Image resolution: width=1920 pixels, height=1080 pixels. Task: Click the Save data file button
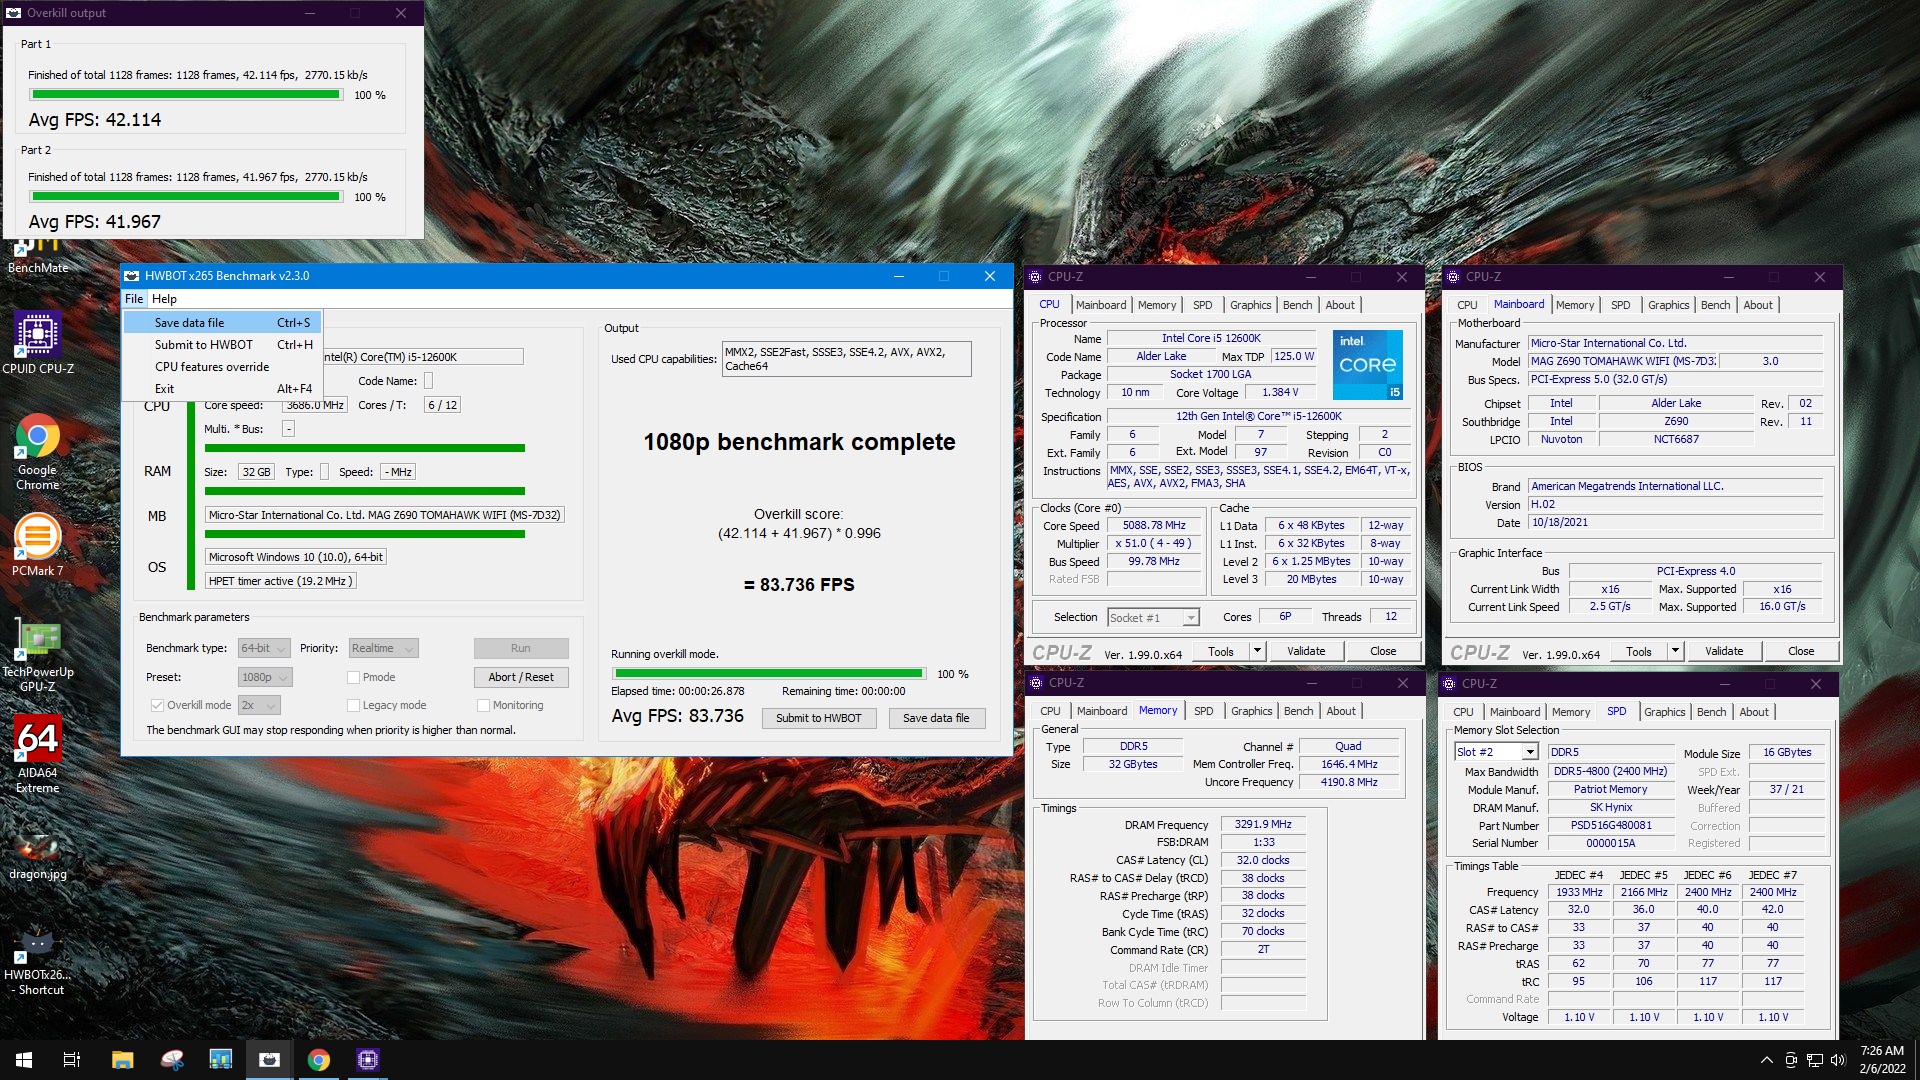tap(936, 718)
